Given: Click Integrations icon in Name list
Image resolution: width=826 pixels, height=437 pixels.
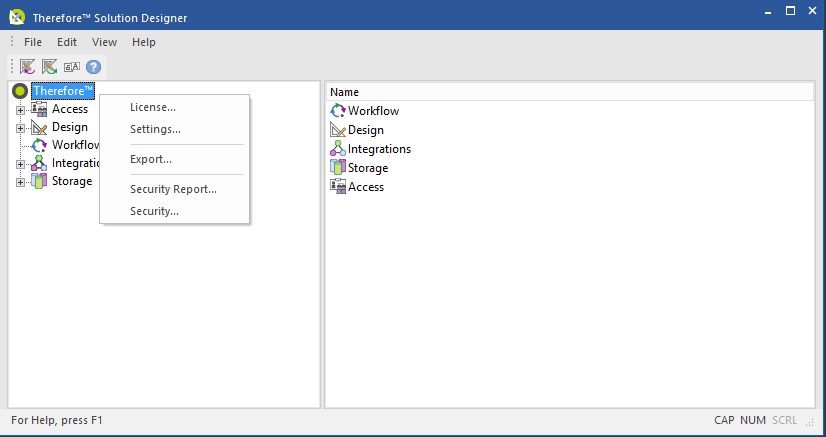Looking at the screenshot, I should coord(338,148).
